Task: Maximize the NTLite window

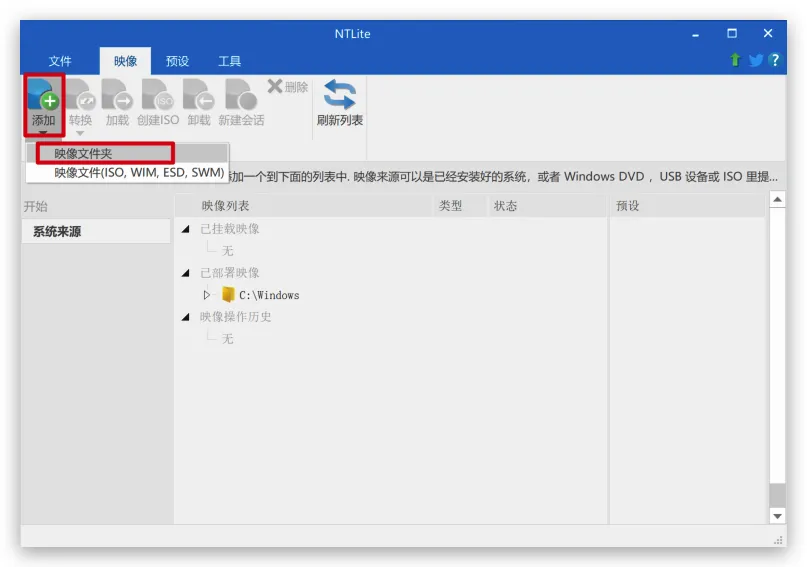Action: pos(732,33)
